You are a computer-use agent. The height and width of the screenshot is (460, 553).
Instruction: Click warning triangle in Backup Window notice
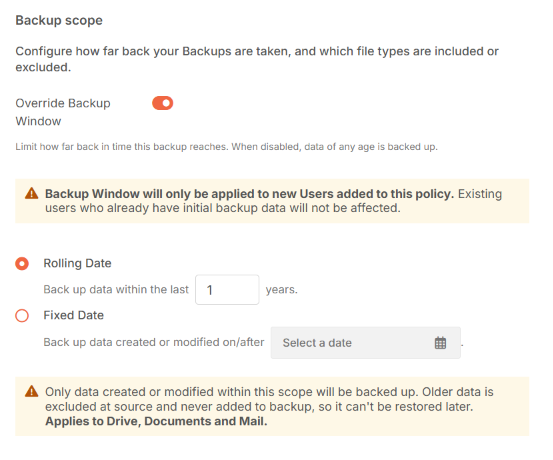coord(32,194)
